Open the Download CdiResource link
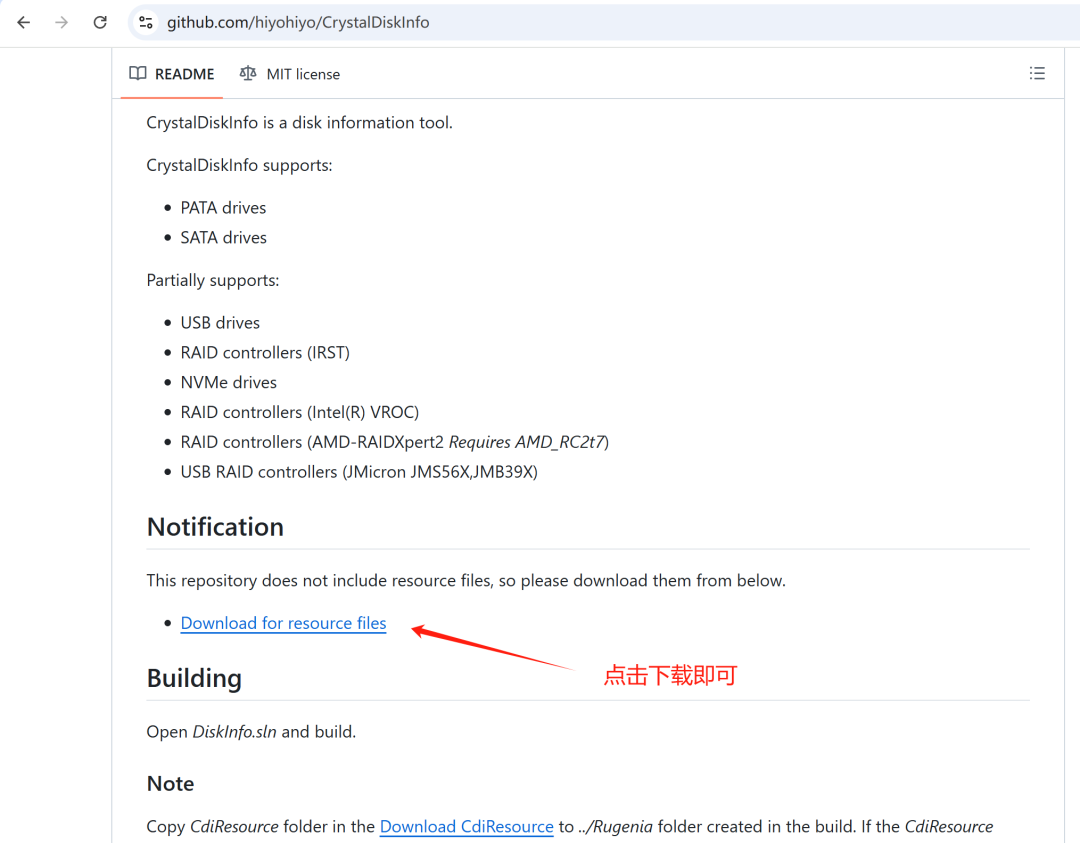Image resolution: width=1080 pixels, height=843 pixels. (x=466, y=826)
